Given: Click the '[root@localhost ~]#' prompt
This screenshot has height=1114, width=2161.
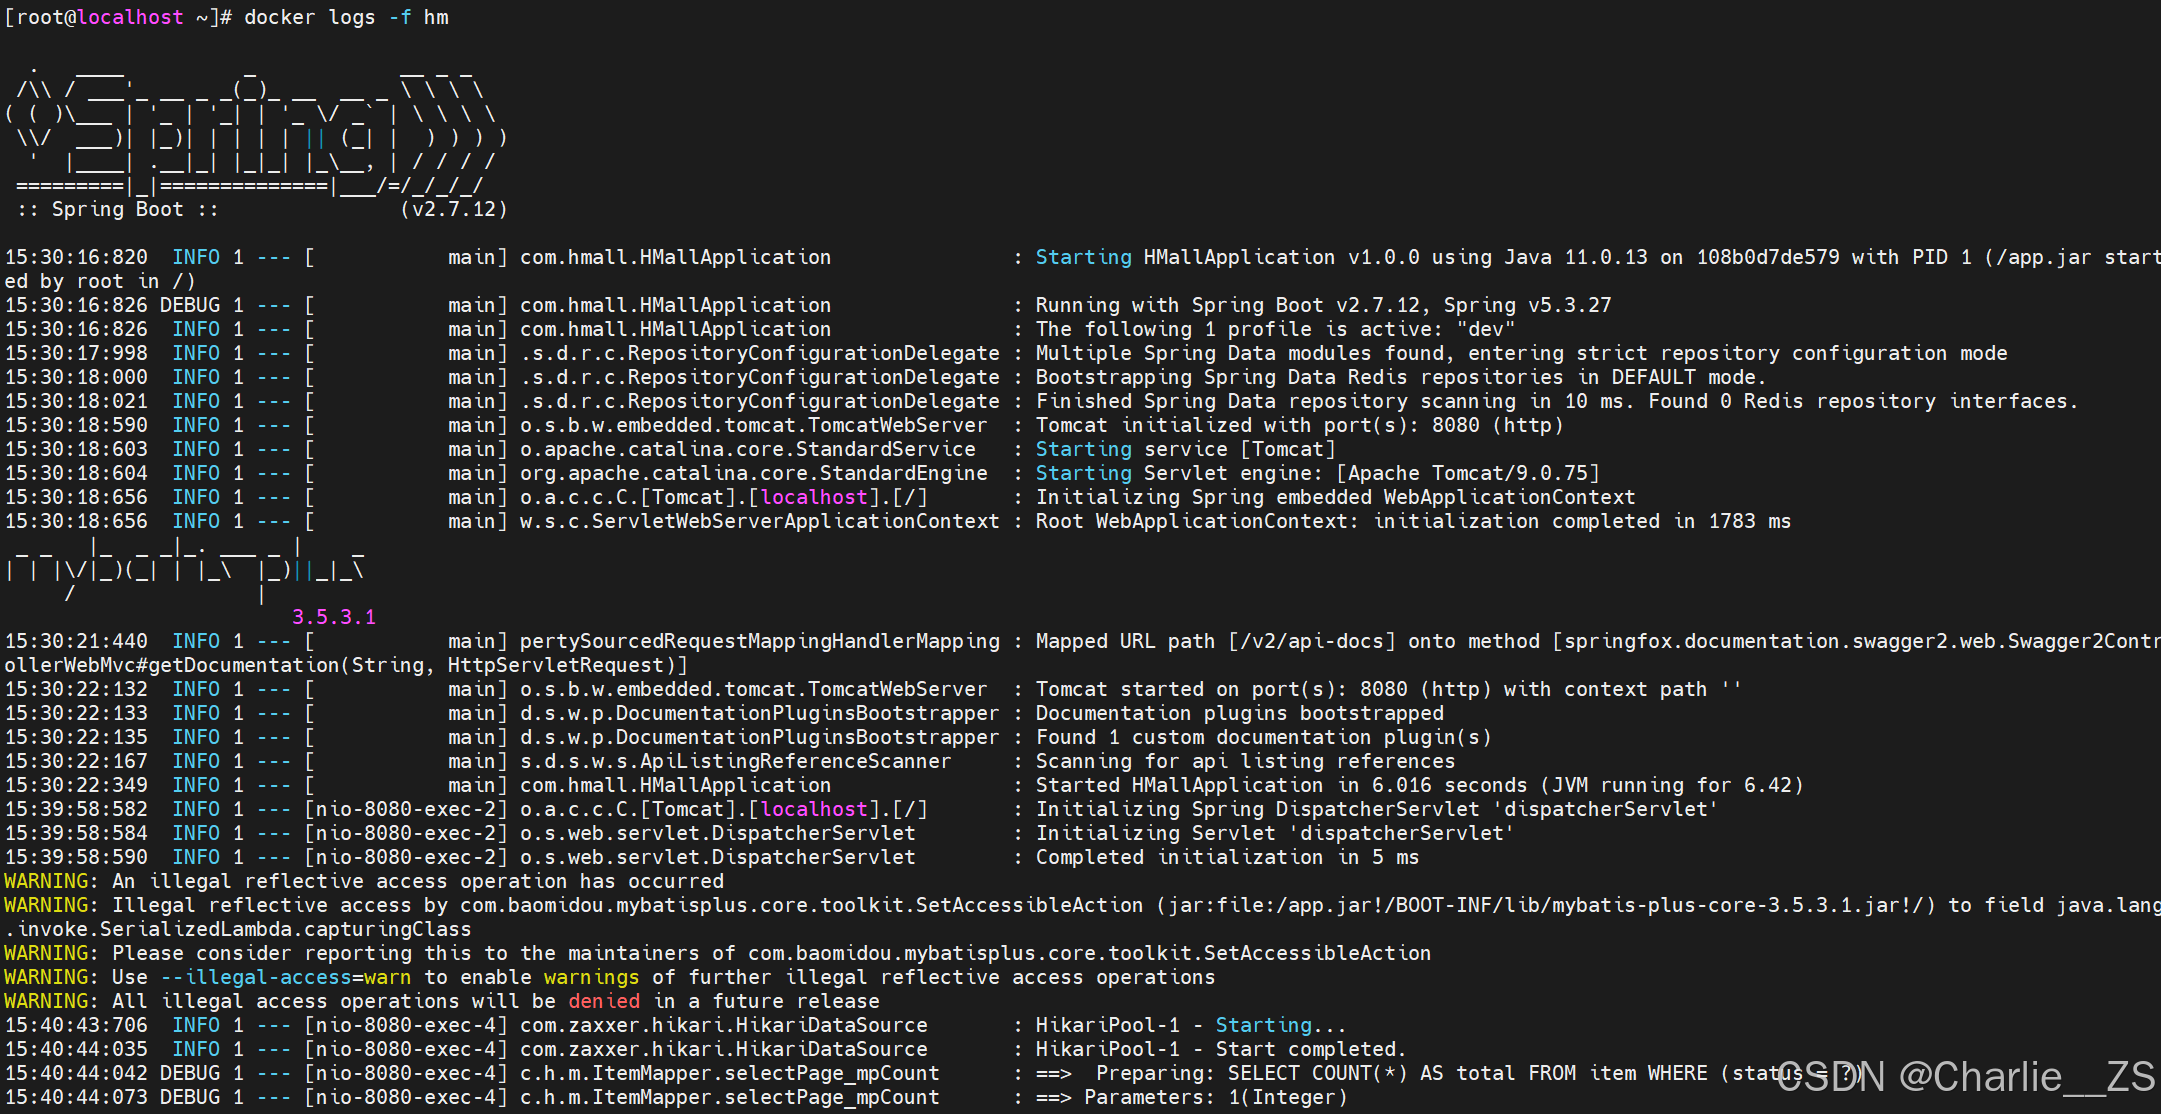Looking at the screenshot, I should [118, 17].
